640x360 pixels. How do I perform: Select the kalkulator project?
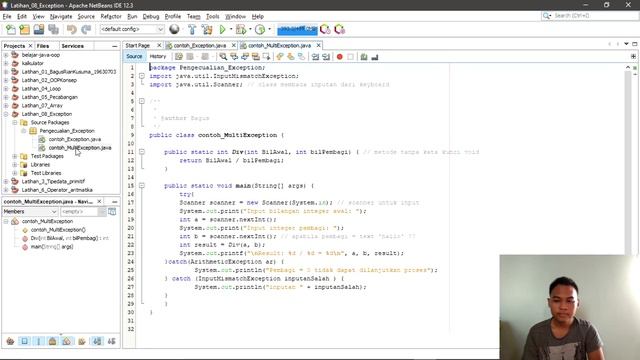point(33,63)
